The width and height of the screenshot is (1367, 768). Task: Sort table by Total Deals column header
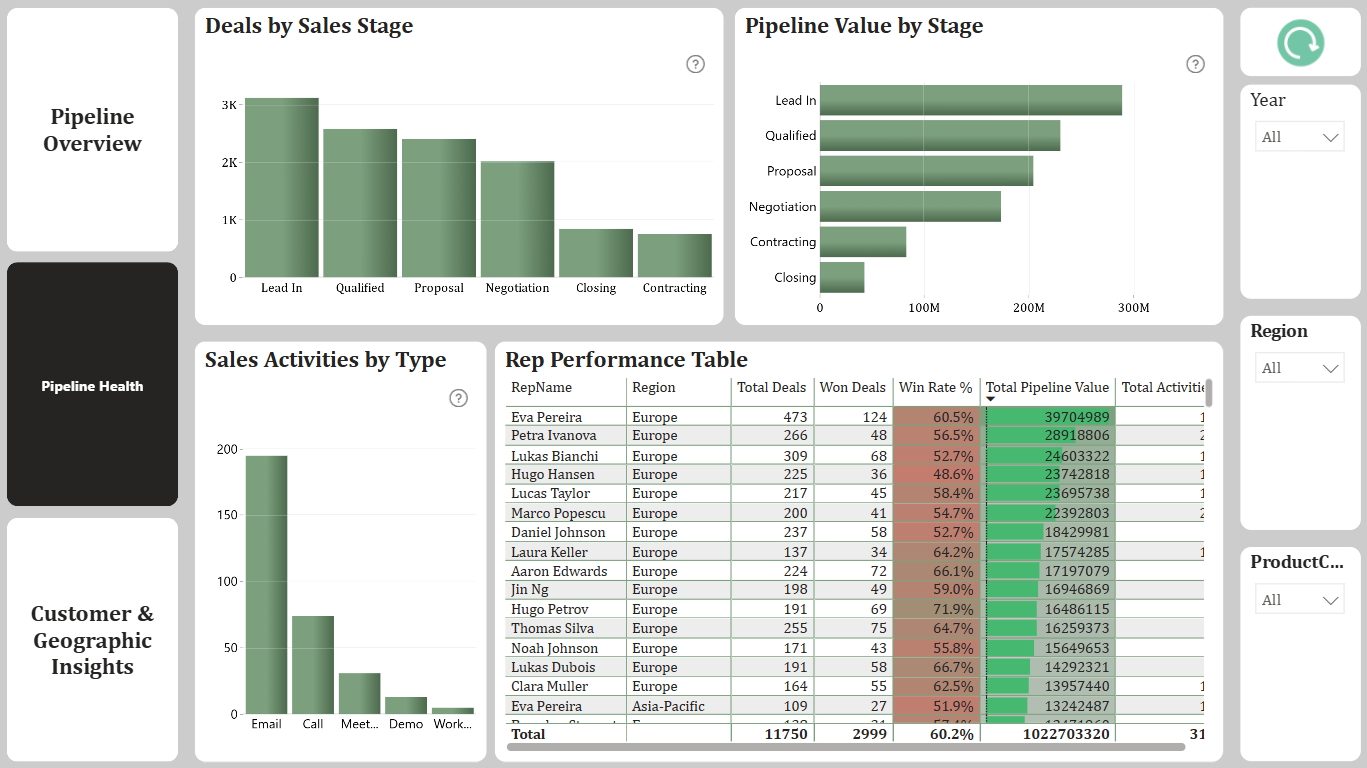tap(771, 388)
